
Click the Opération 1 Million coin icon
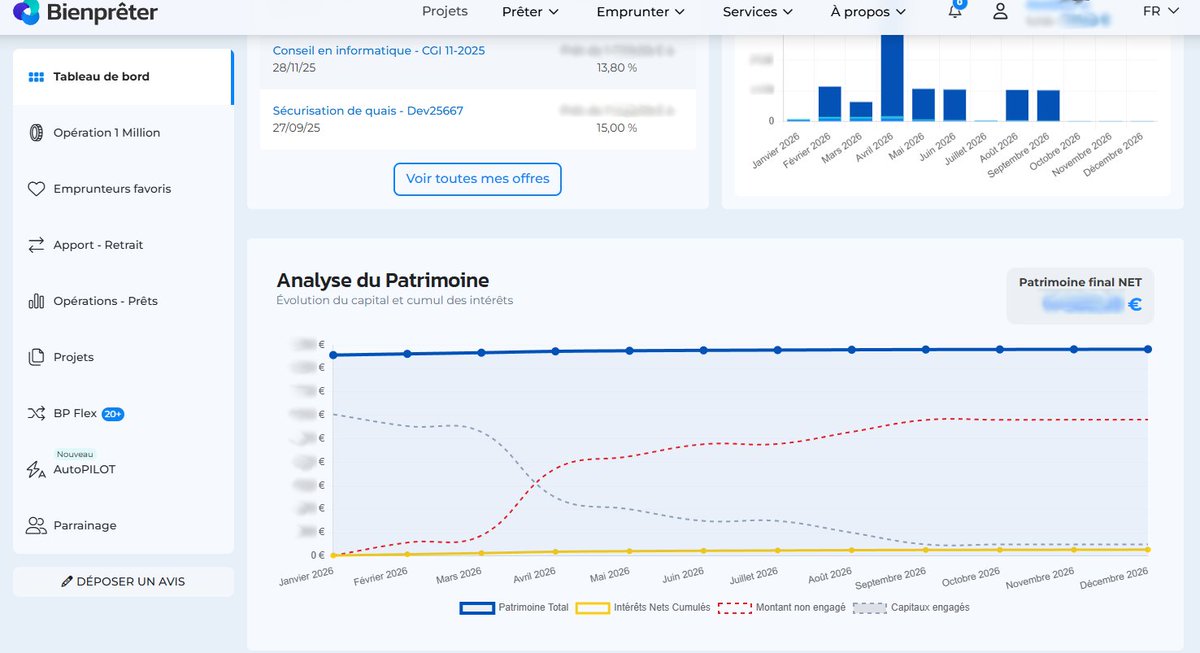pyautogui.click(x=37, y=133)
